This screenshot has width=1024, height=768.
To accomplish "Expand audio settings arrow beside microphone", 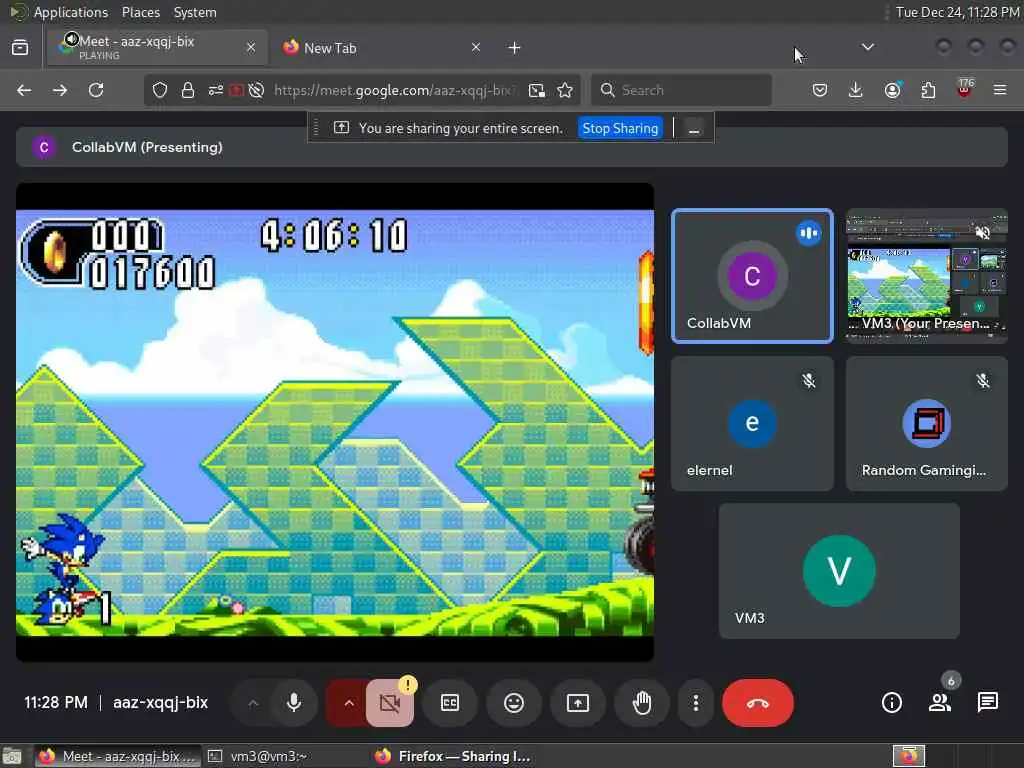I will point(253,703).
